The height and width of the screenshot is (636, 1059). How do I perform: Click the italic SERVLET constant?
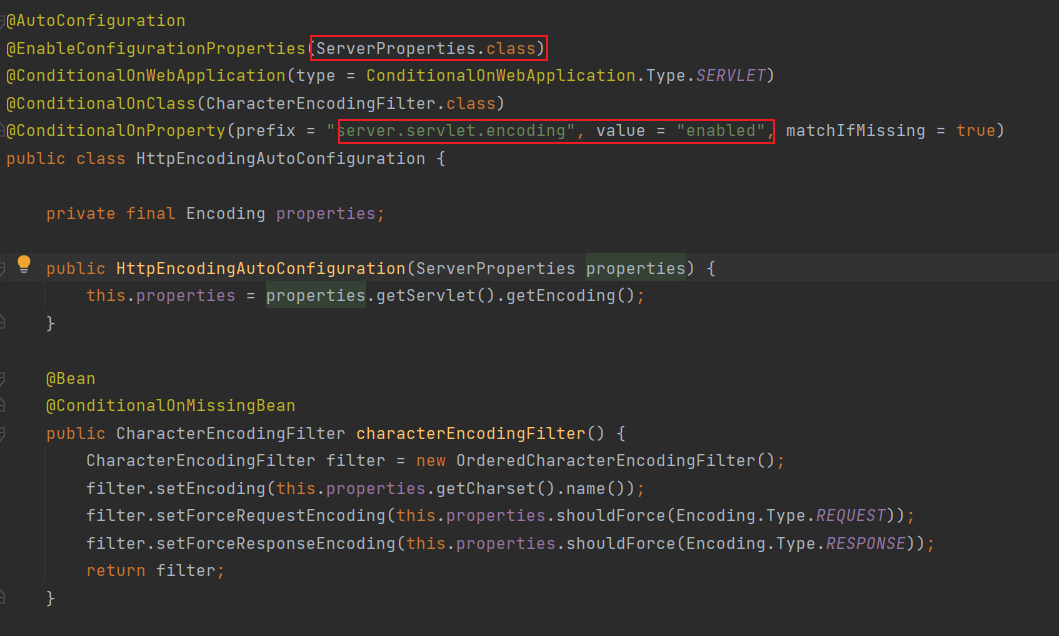tap(731, 76)
